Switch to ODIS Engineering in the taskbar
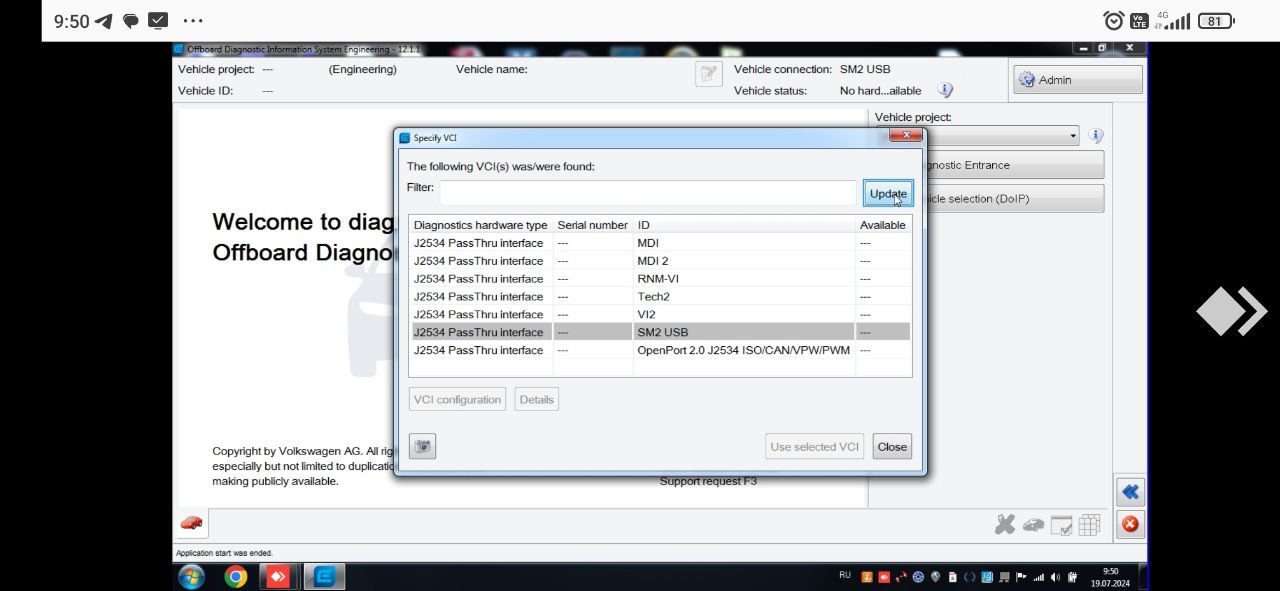The width and height of the screenshot is (1280, 591). coord(324,577)
